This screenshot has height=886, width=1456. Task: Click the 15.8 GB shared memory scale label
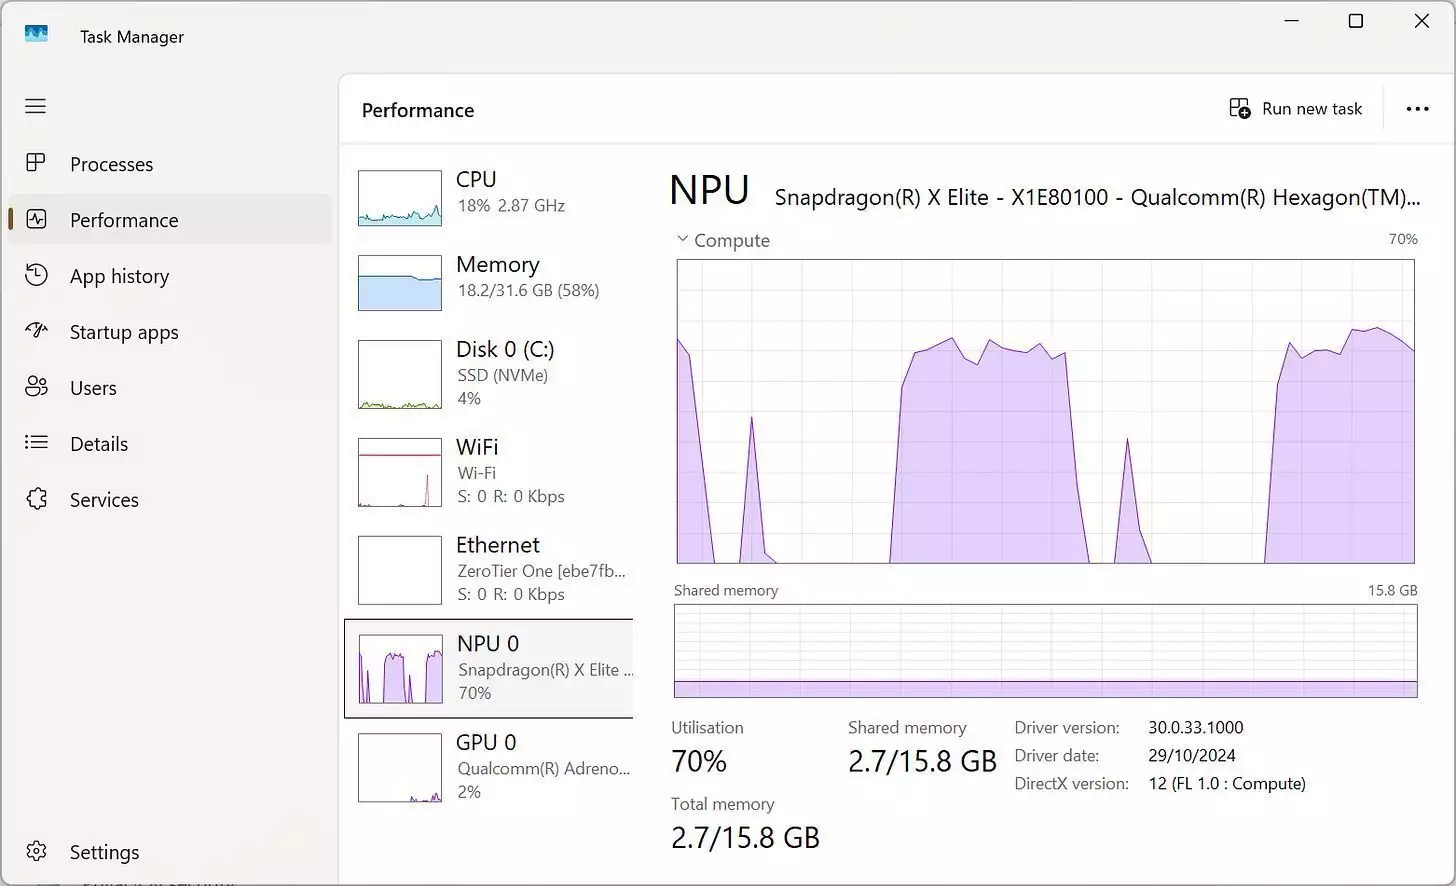click(x=1392, y=590)
